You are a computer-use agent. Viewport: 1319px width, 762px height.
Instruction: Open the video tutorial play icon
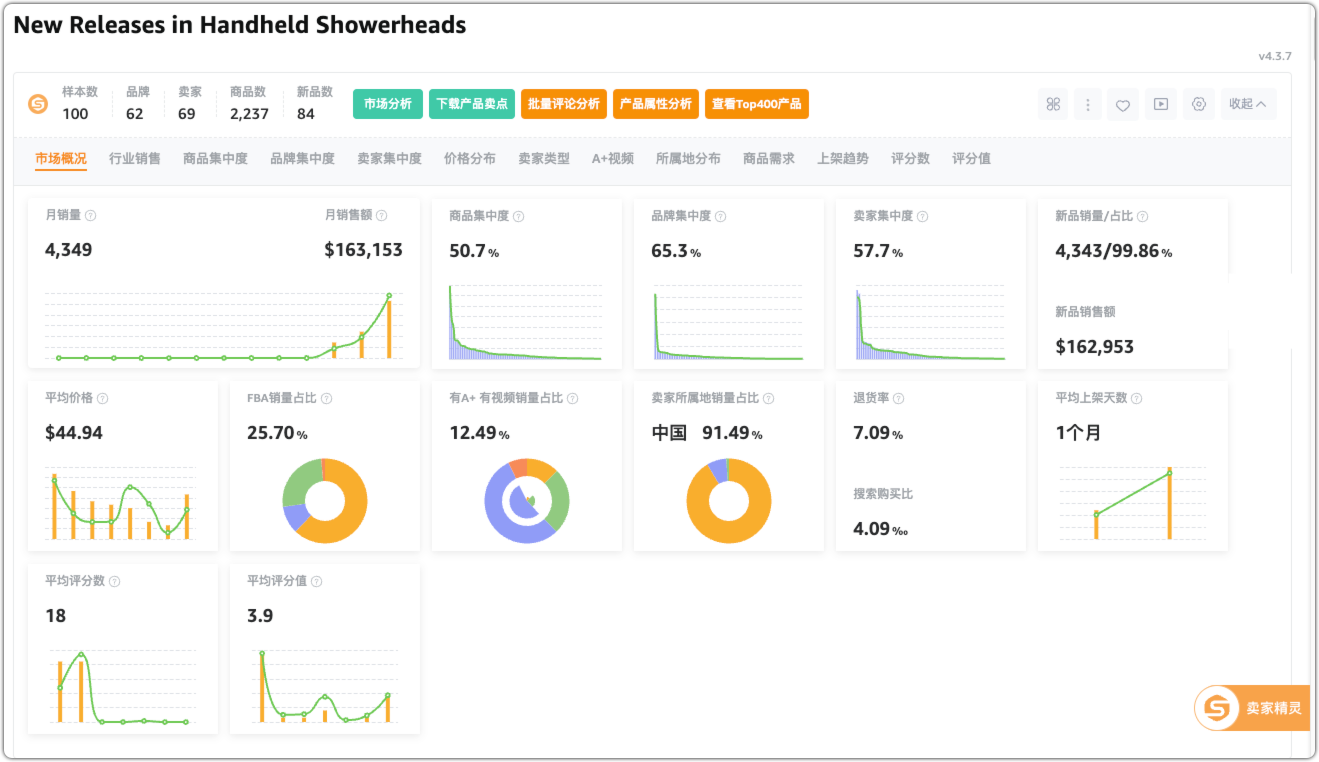coord(1160,104)
